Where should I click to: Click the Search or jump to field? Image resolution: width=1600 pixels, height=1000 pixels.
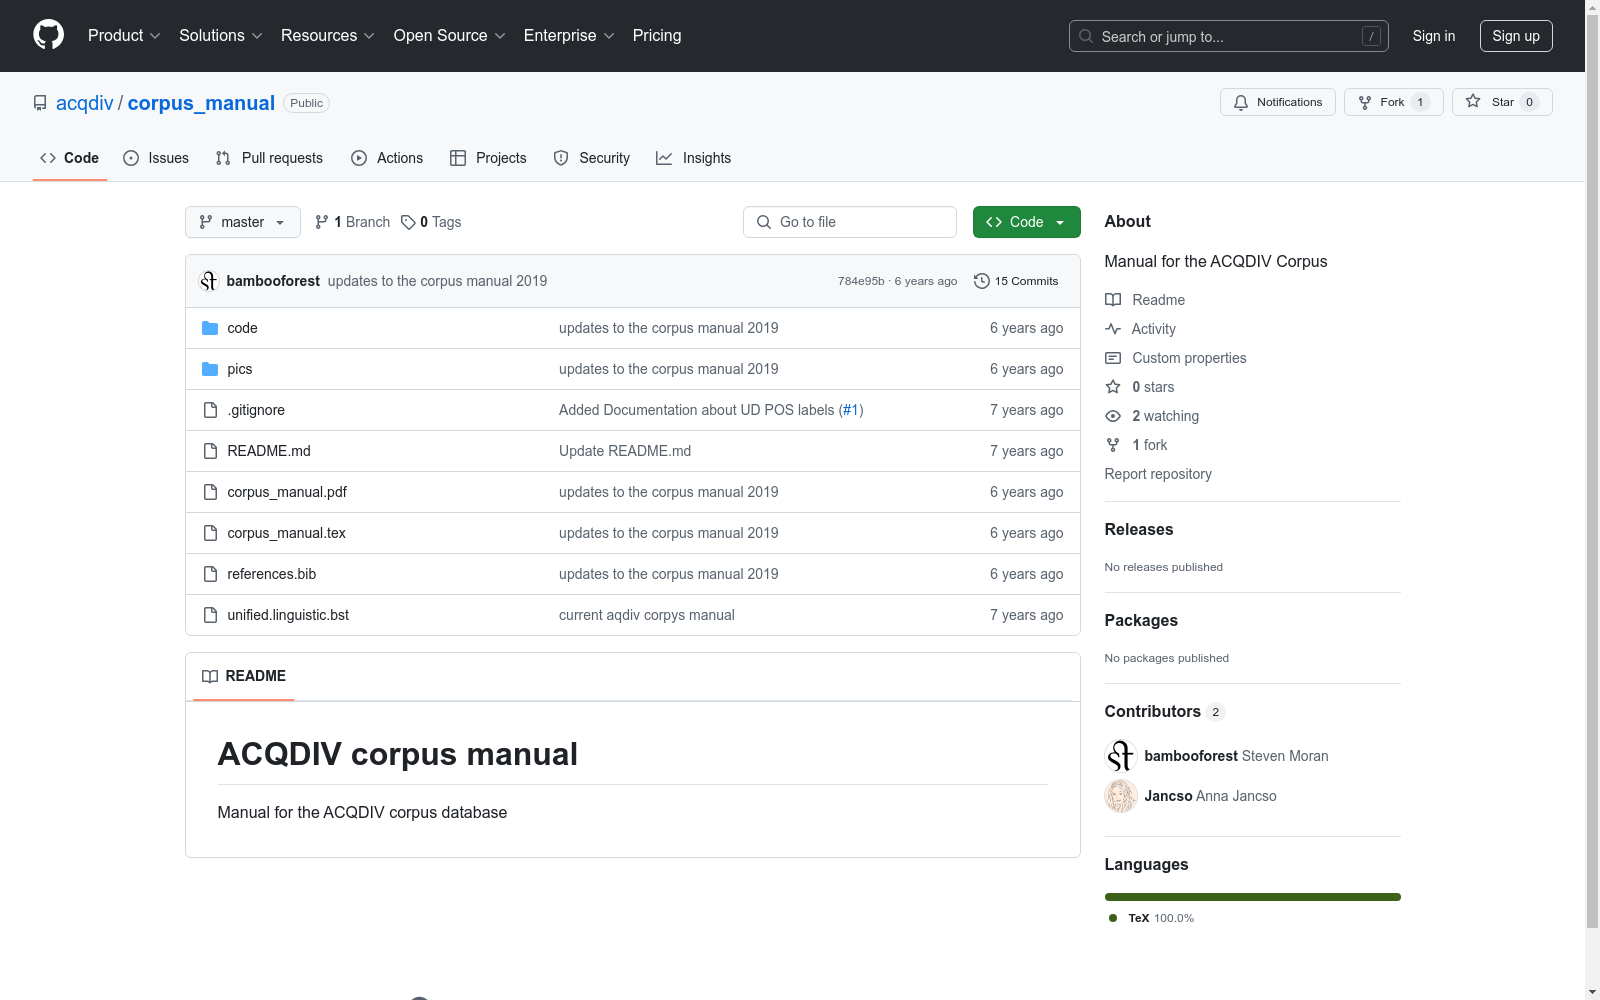click(1229, 36)
